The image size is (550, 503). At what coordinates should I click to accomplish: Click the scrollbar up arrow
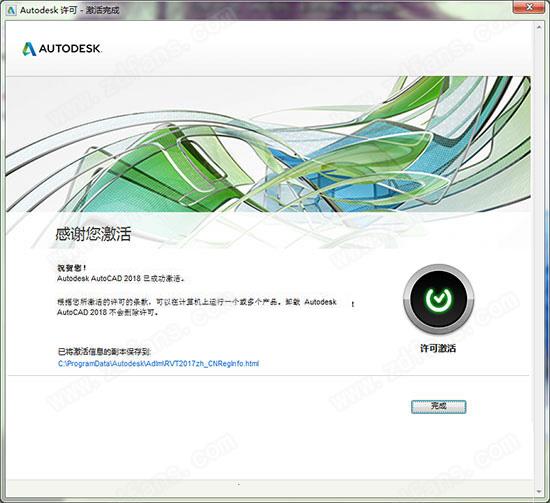click(x=539, y=27)
